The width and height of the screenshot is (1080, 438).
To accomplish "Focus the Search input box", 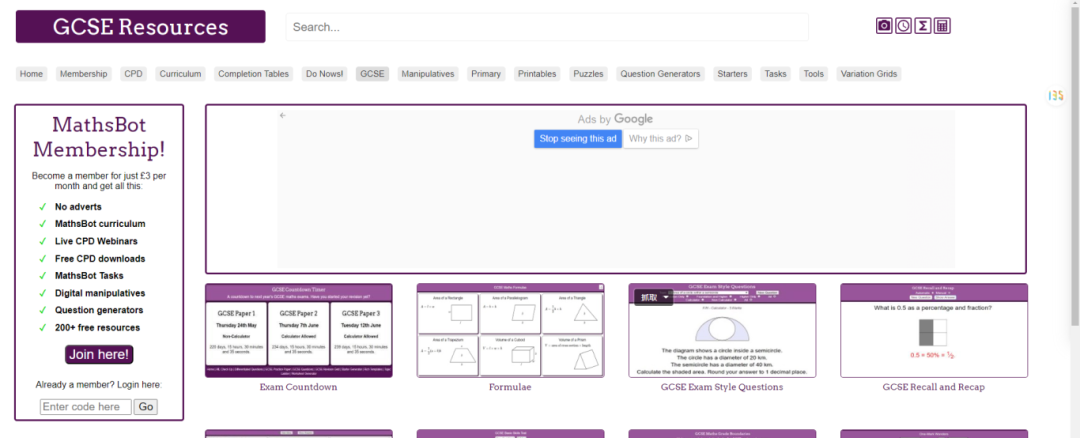I will (x=547, y=28).
